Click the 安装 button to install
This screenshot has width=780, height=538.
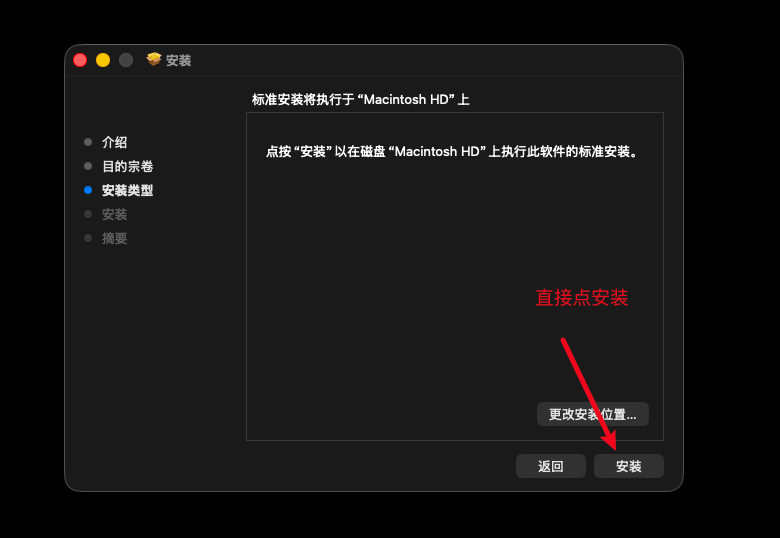click(628, 466)
